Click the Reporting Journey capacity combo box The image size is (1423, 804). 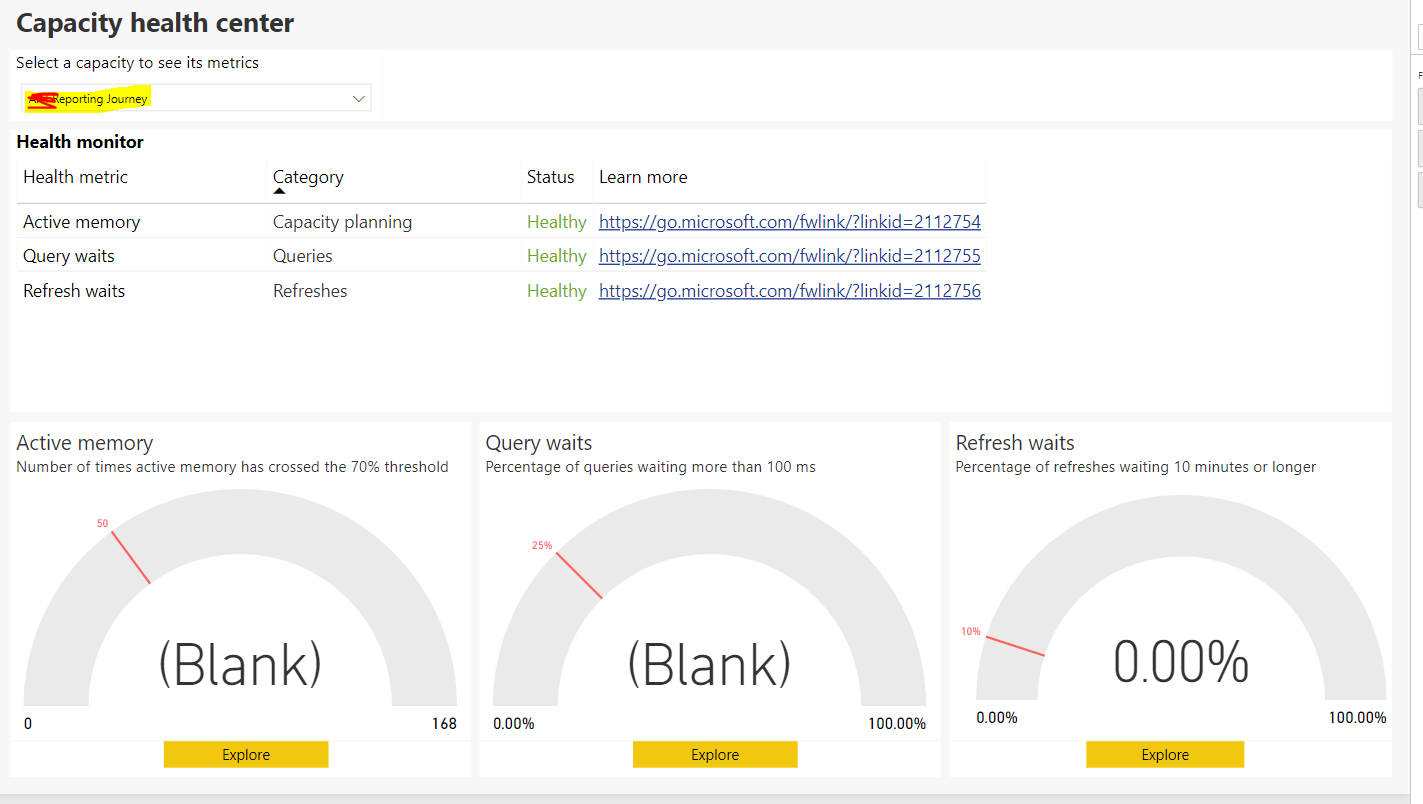[196, 98]
